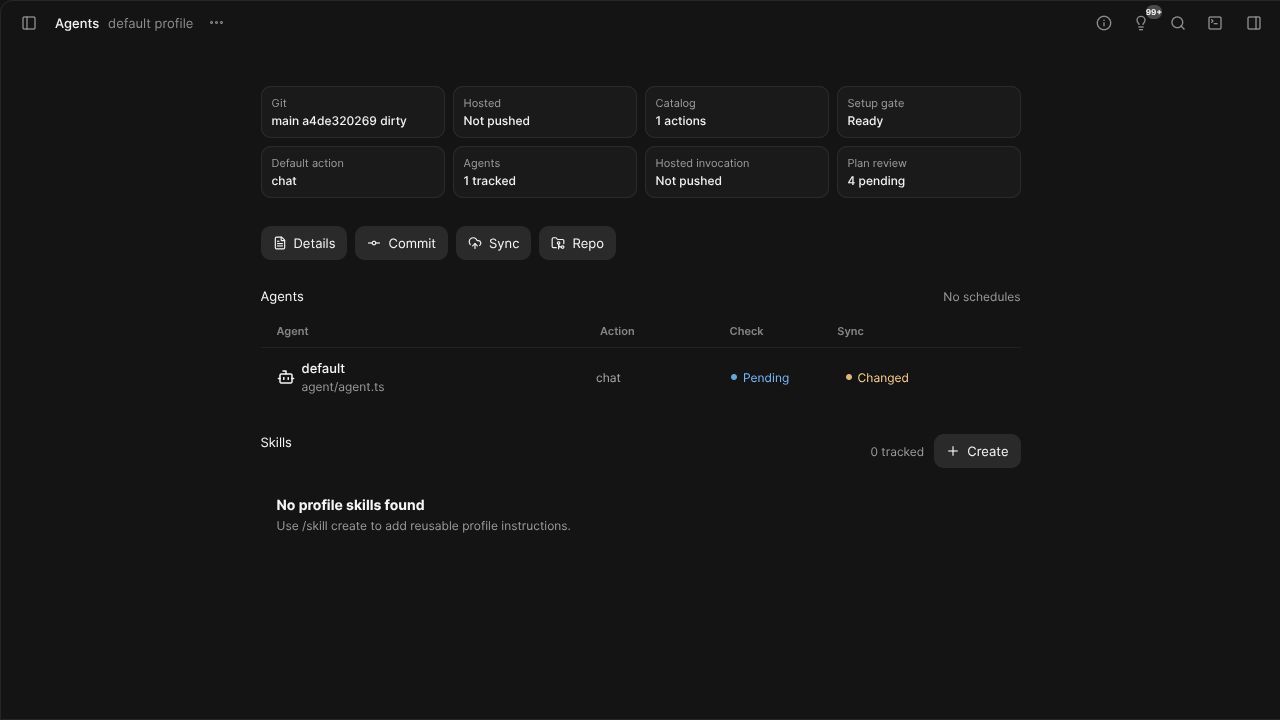Click the default agent name
The height and width of the screenshot is (720, 1280).
coord(323,369)
